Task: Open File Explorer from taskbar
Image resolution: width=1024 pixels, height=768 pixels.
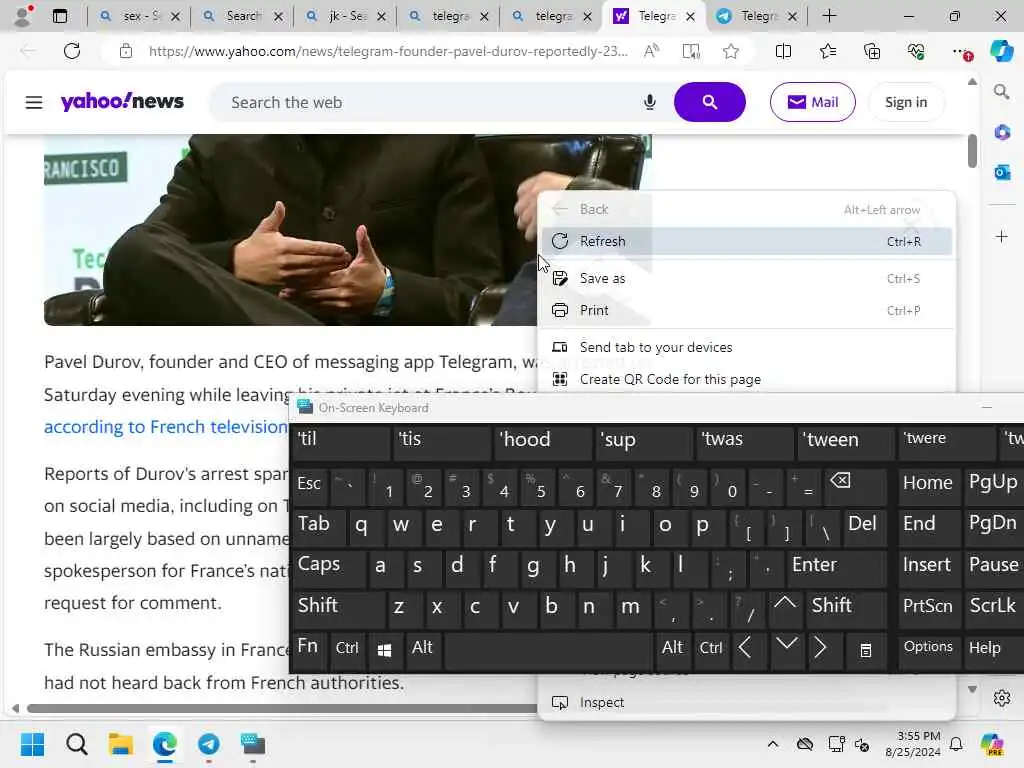Action: coord(121,744)
